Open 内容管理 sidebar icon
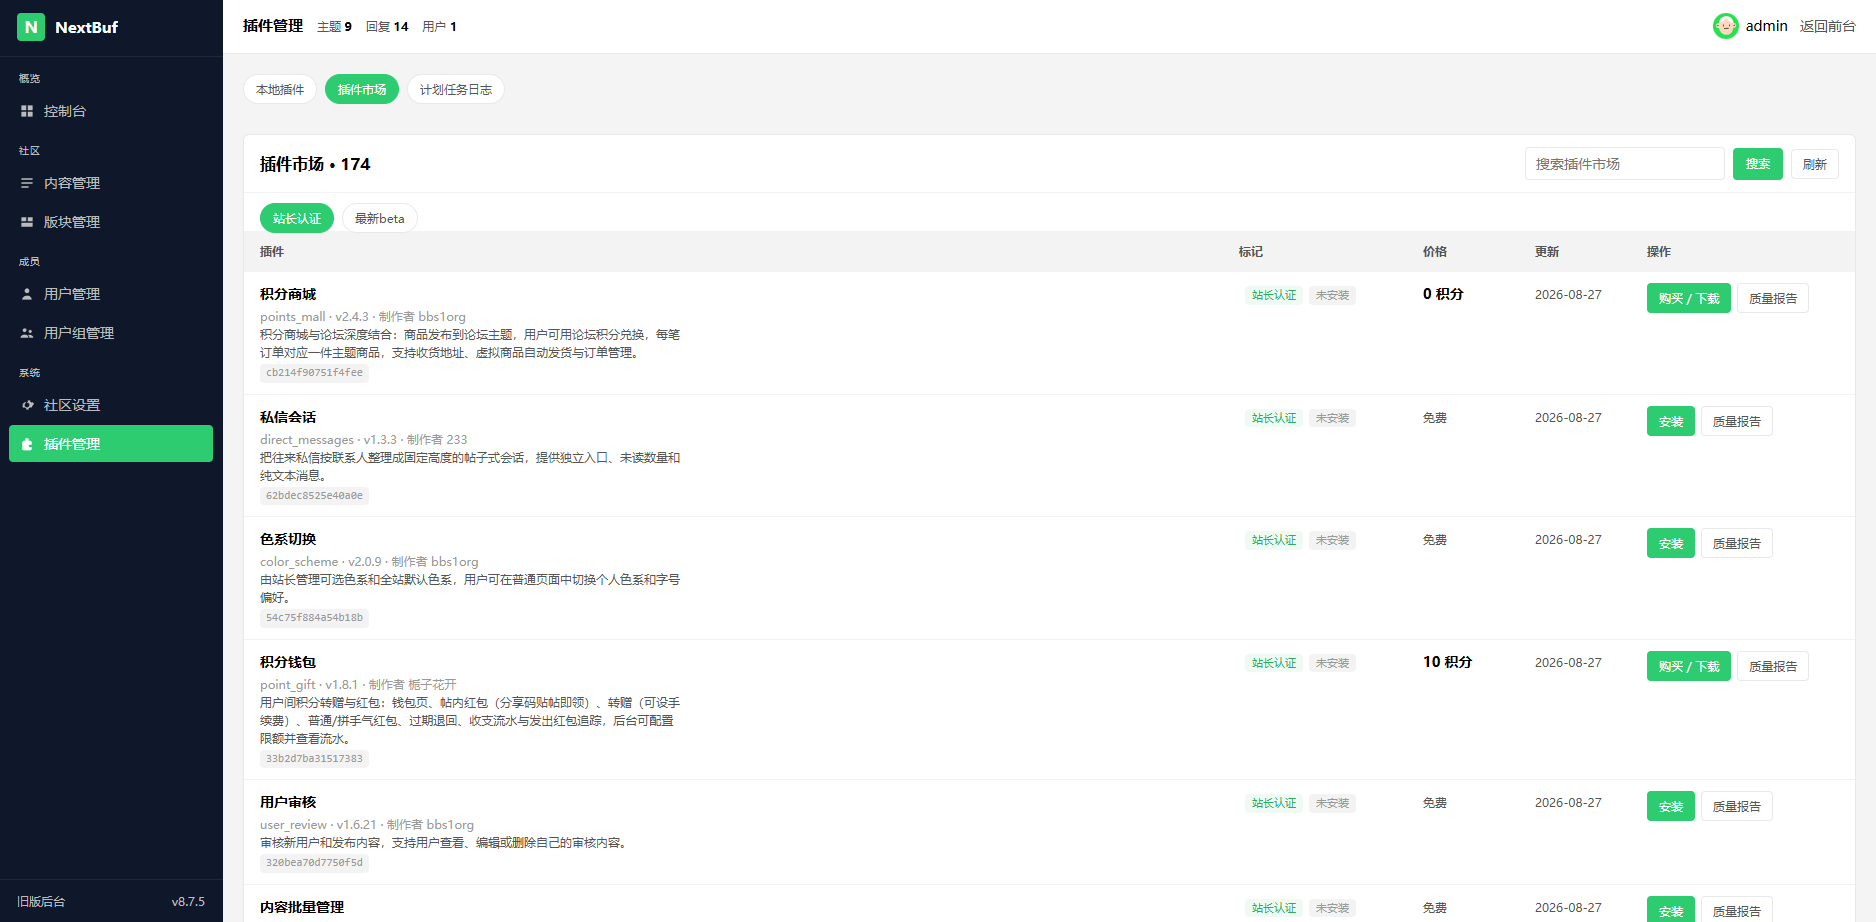The image size is (1876, 922). click(27, 183)
